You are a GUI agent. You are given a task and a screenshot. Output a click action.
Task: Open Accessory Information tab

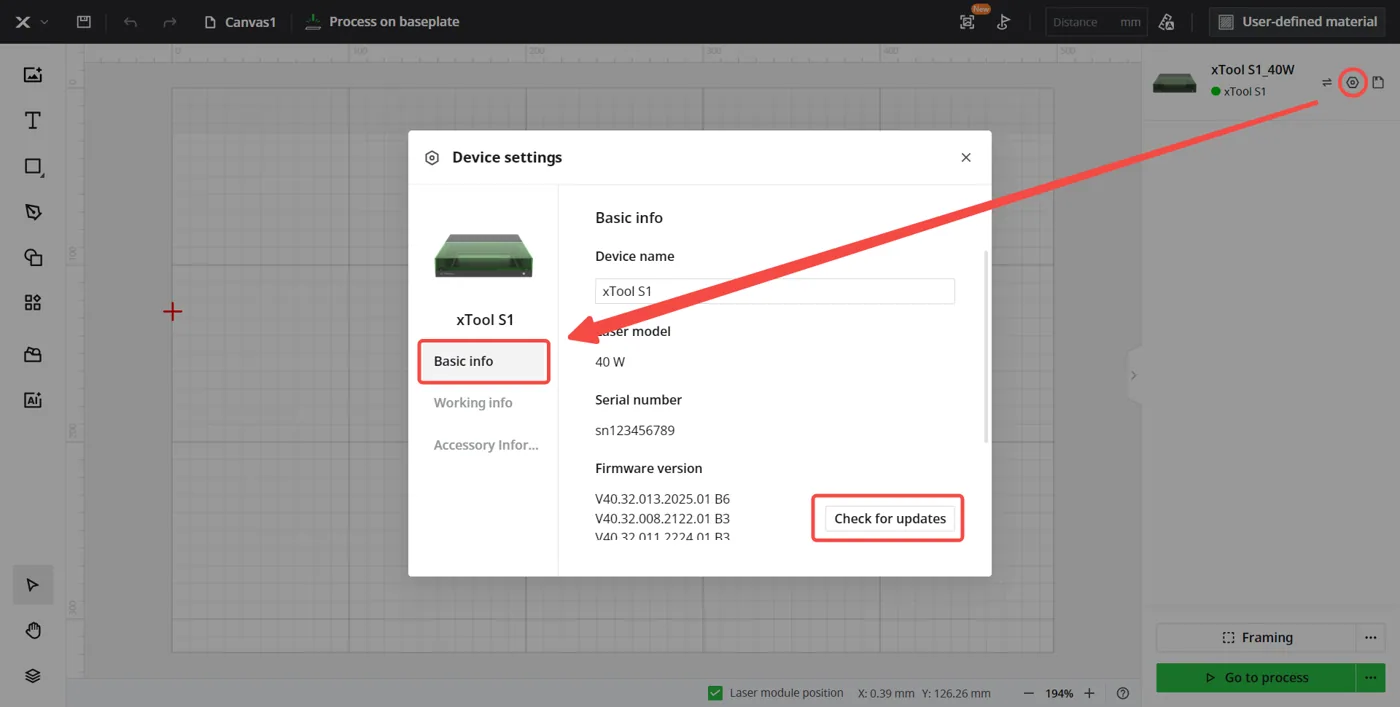coord(486,445)
